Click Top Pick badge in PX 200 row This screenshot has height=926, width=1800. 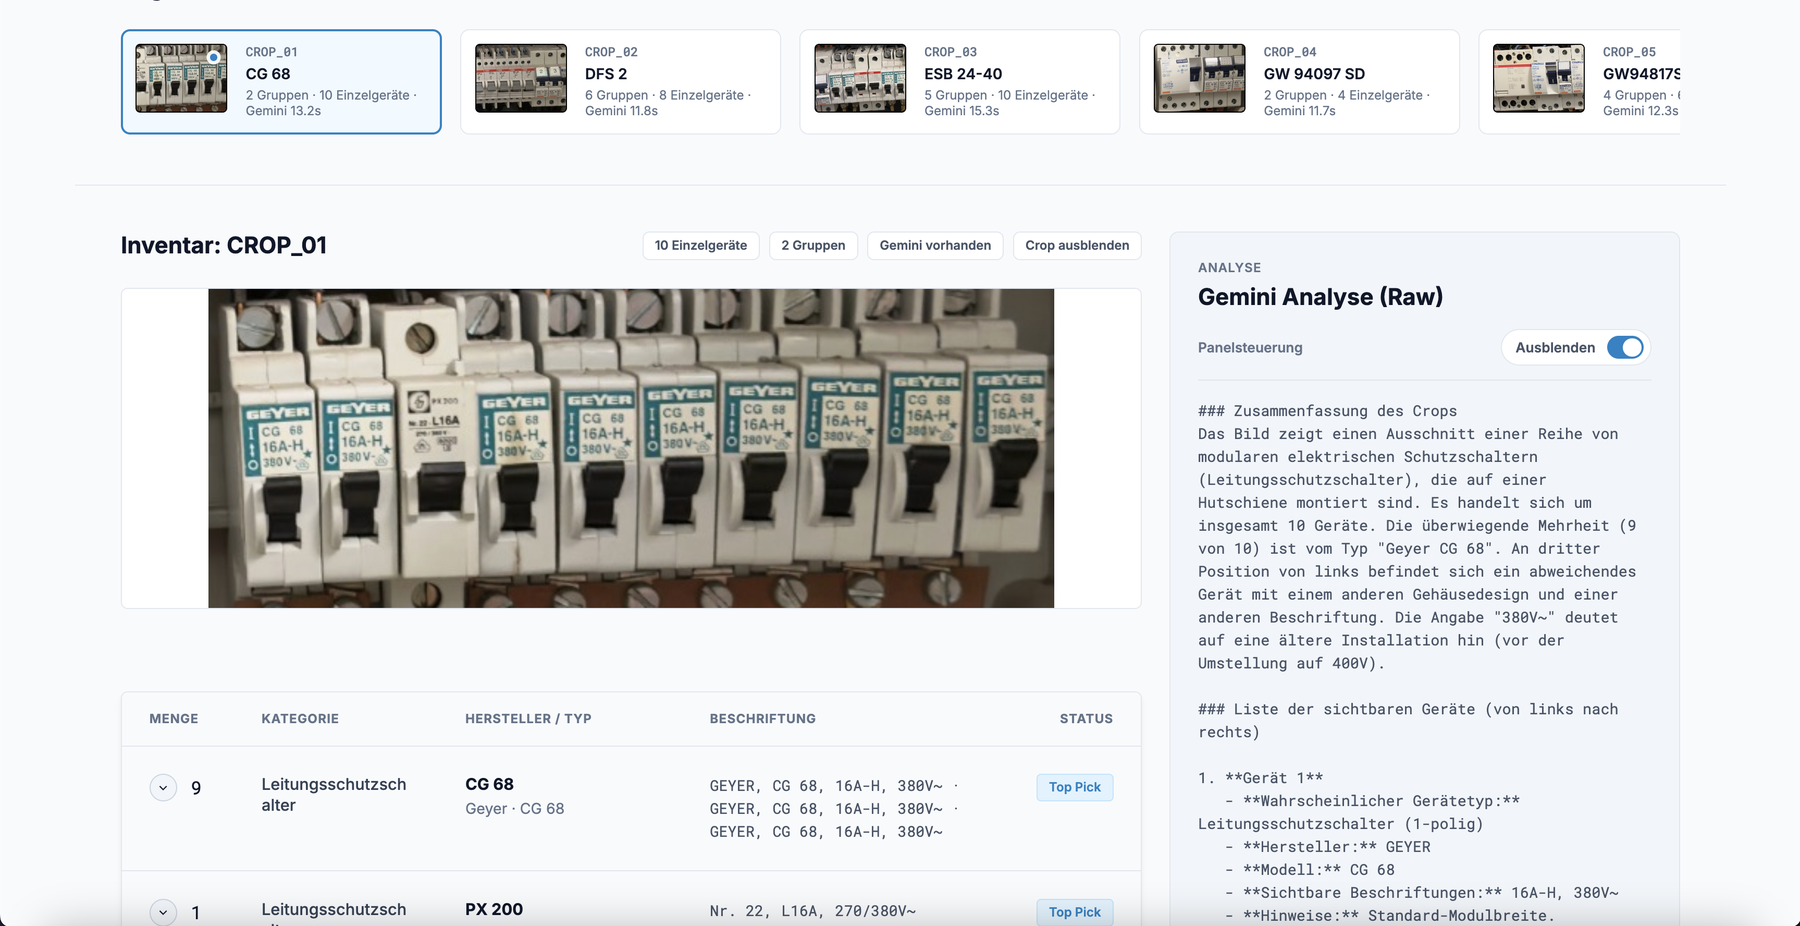point(1075,912)
